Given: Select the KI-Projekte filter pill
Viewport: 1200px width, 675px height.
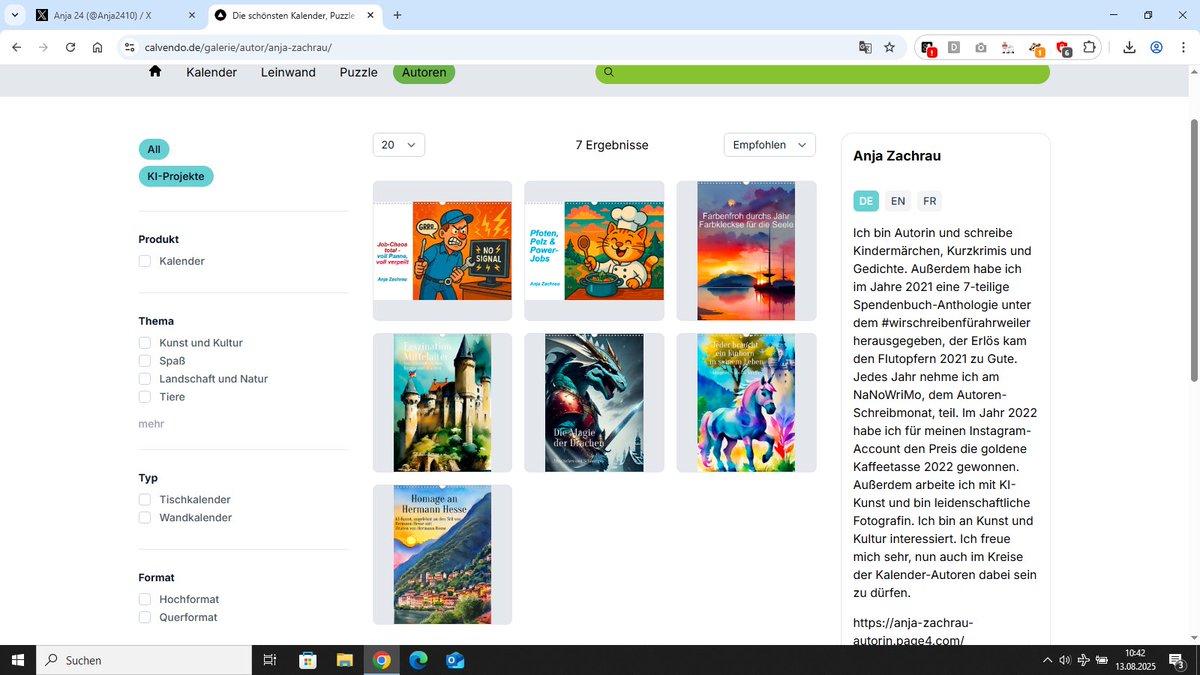Looking at the screenshot, I should (x=176, y=176).
